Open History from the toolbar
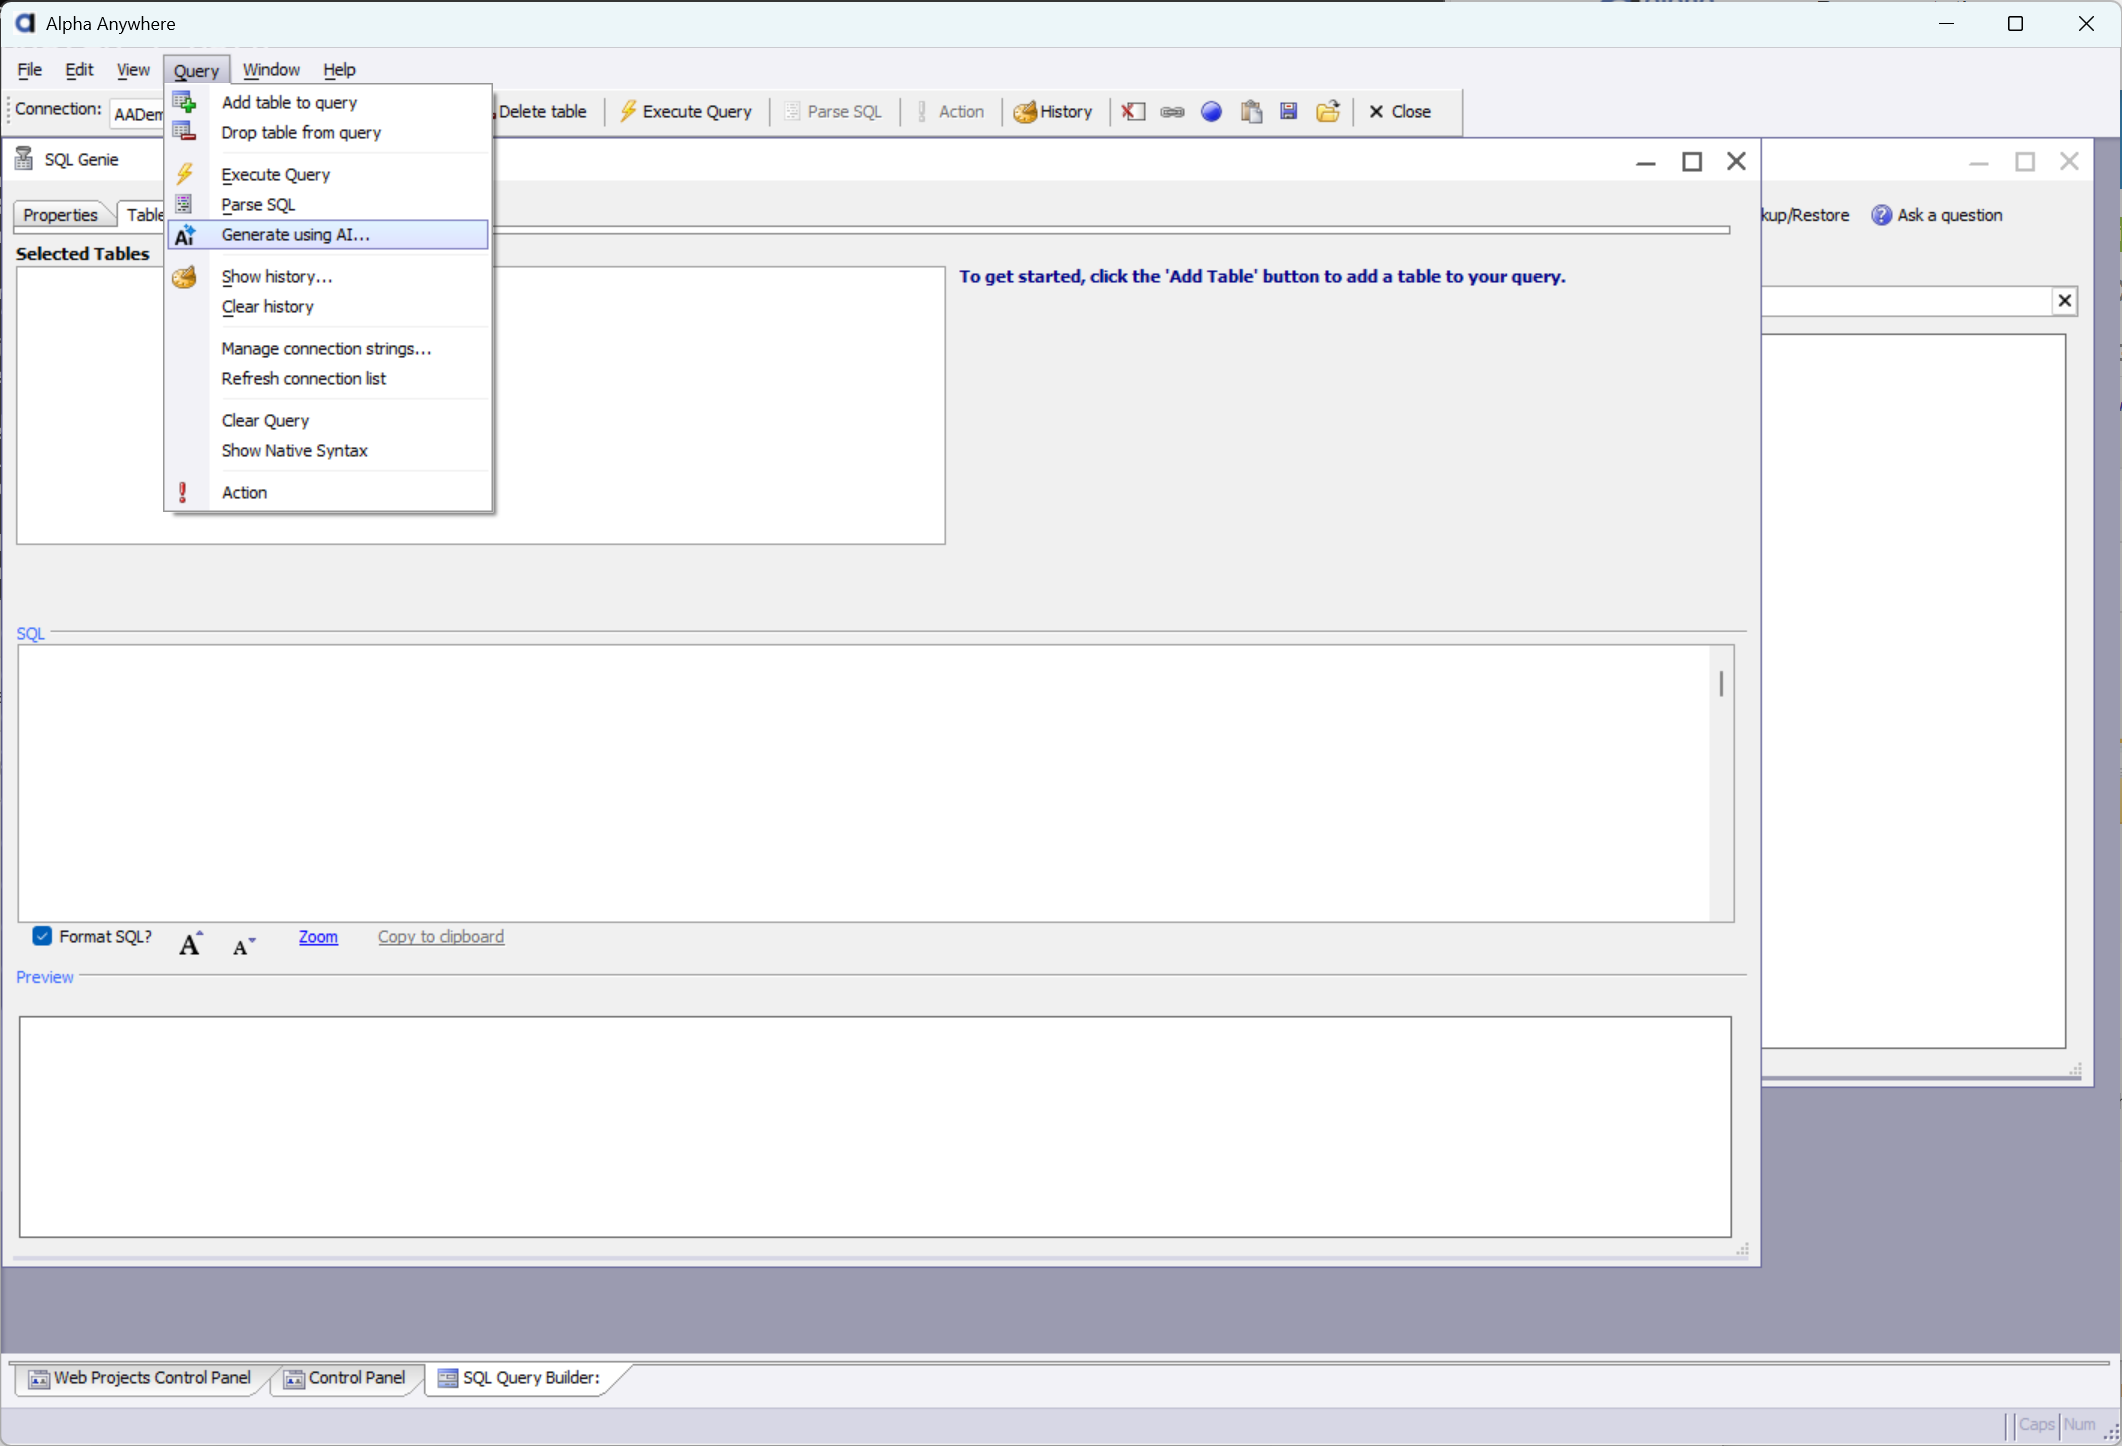2122x1446 pixels. (x=1053, y=111)
